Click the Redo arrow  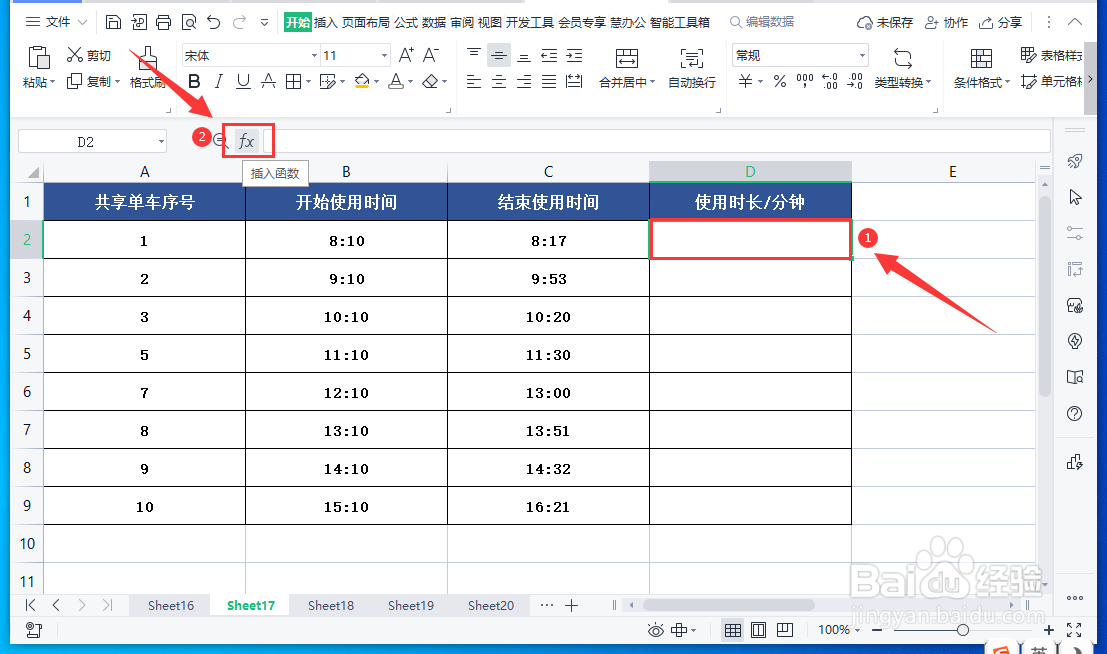pos(239,22)
